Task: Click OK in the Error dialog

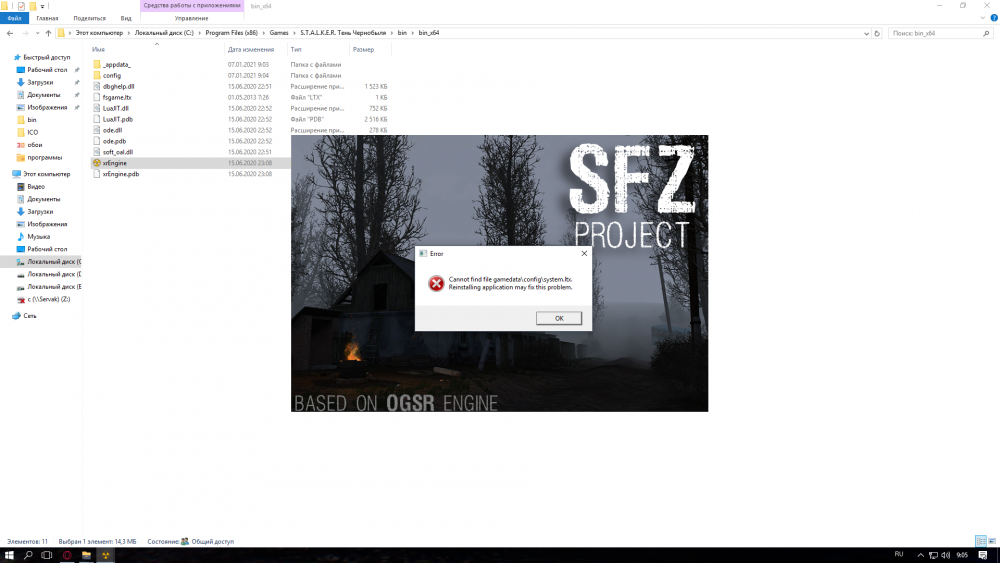Action: click(559, 318)
